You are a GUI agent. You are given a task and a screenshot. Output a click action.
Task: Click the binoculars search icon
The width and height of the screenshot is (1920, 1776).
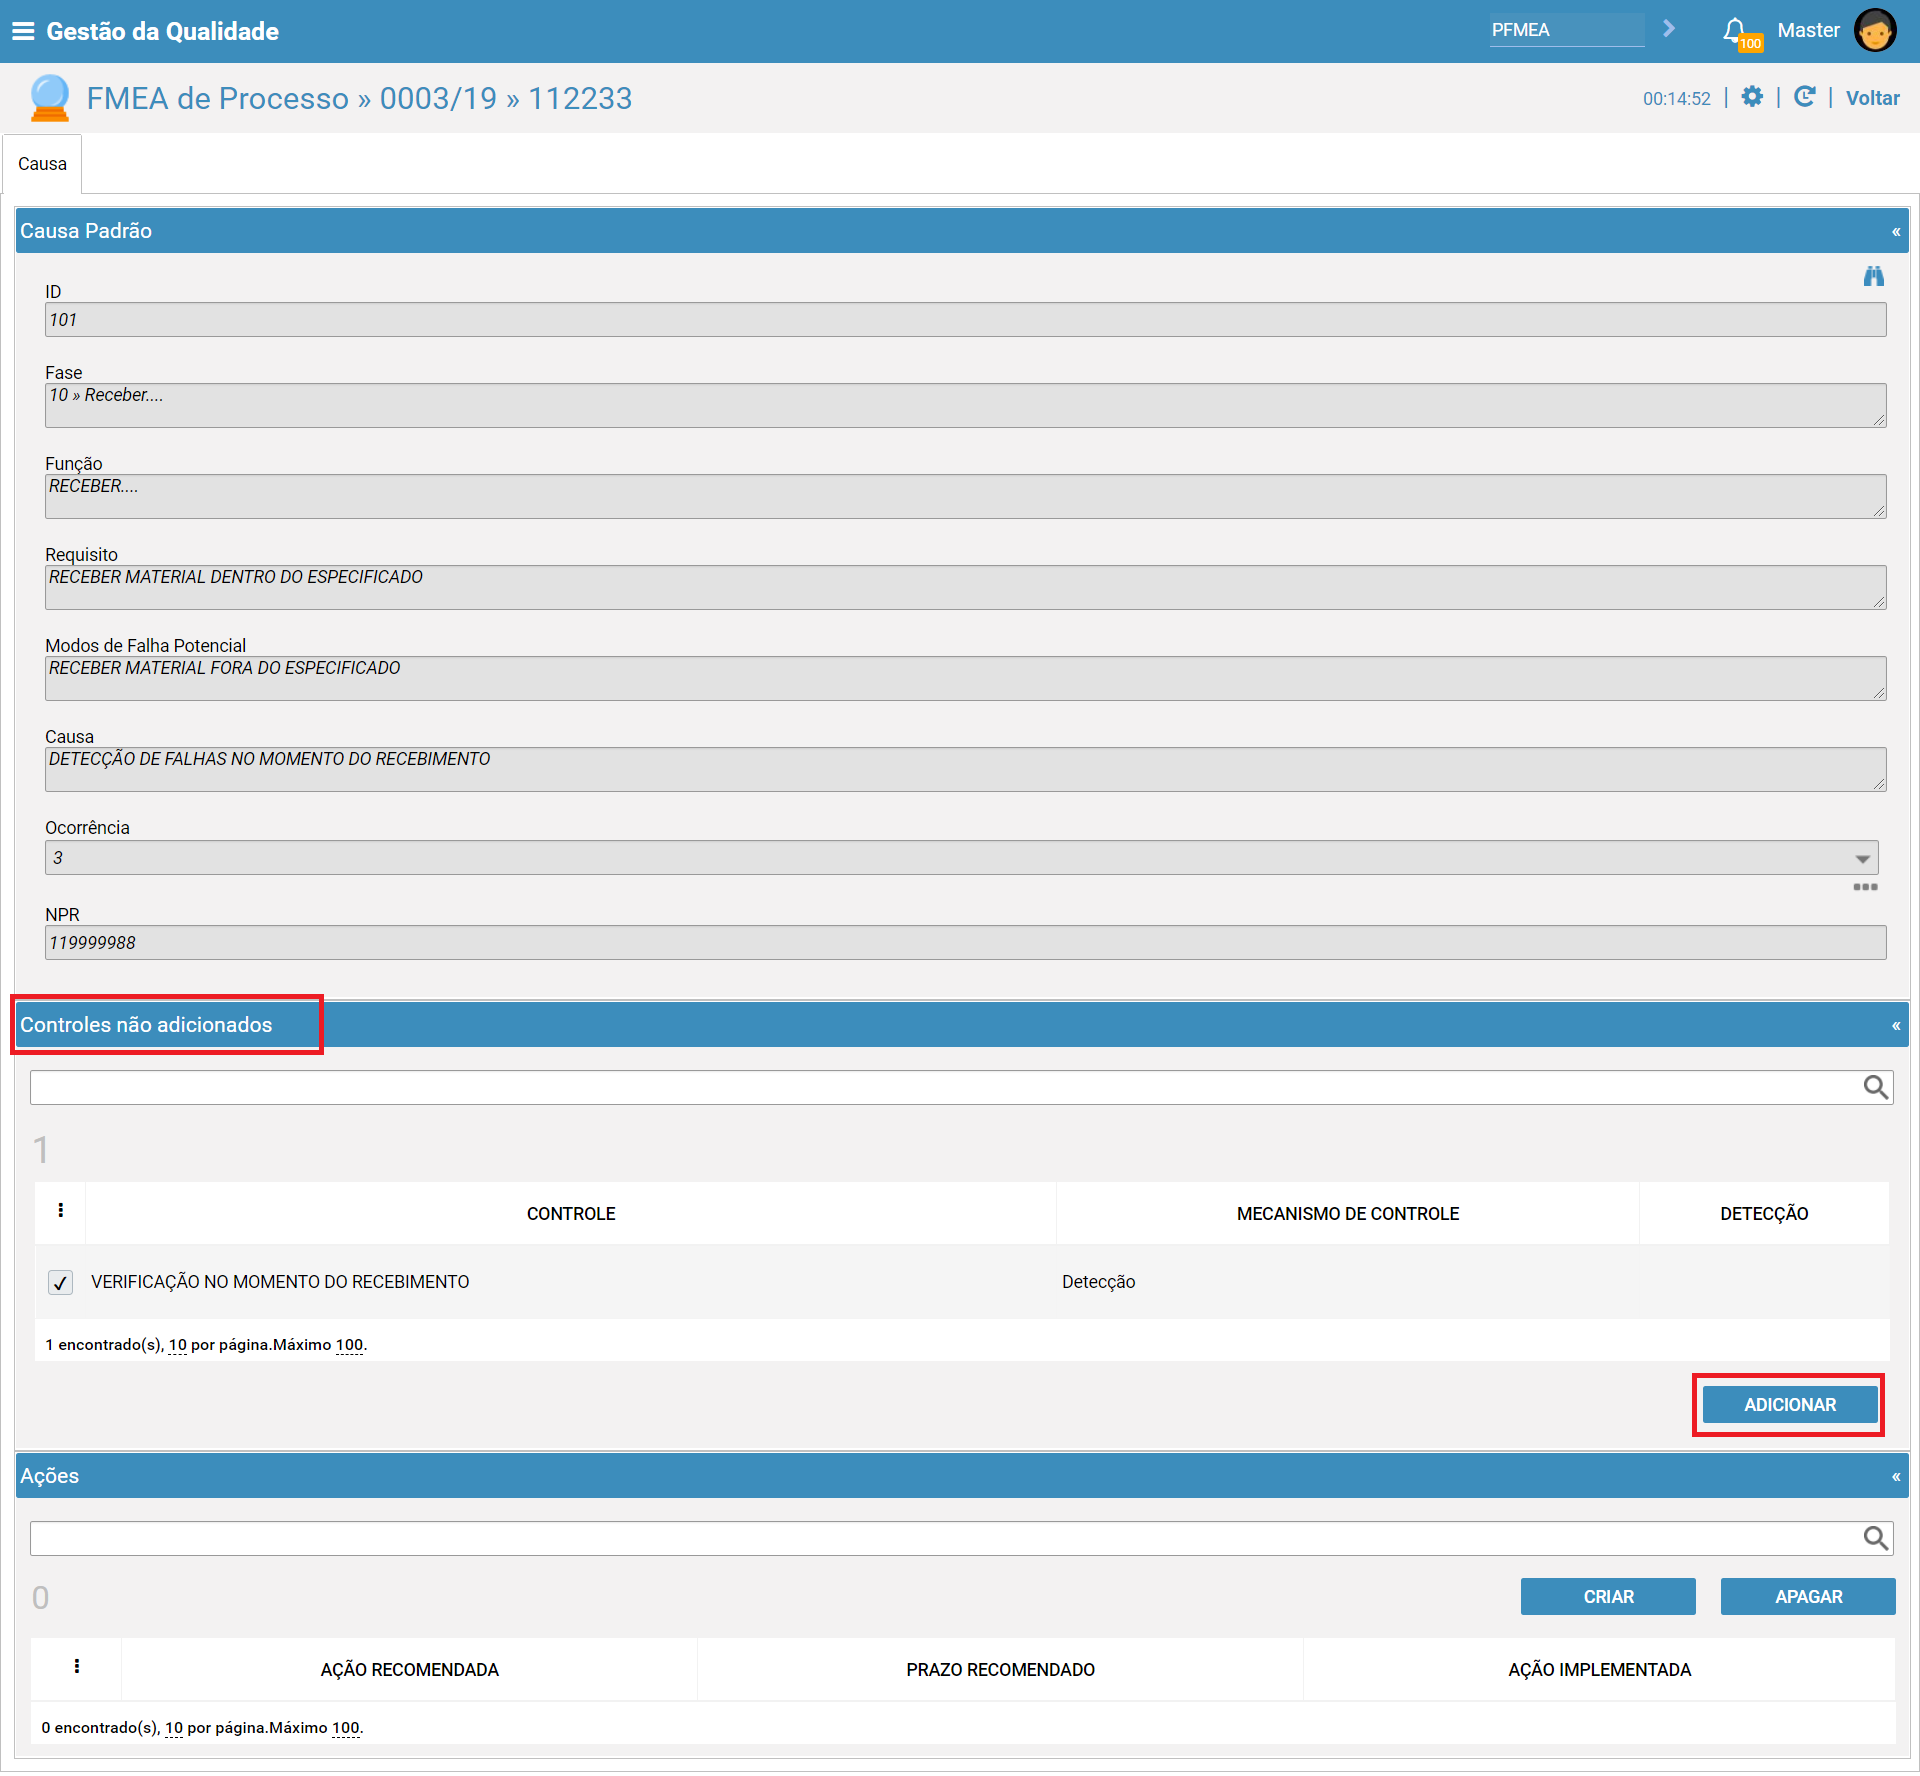pyautogui.click(x=1873, y=276)
